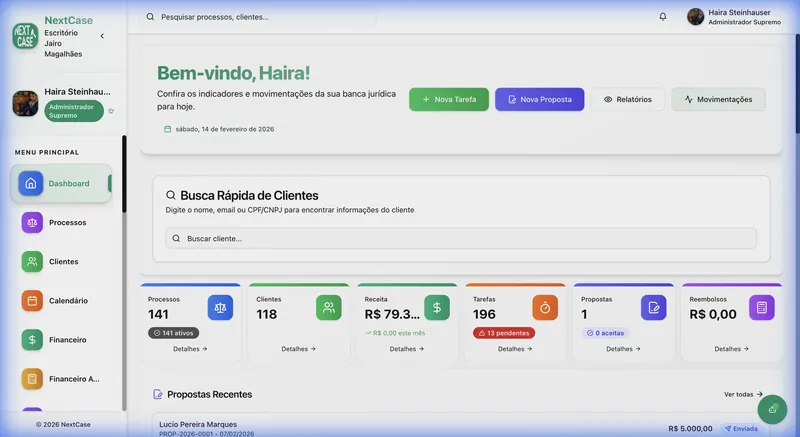
Task: Open Relatórios button
Action: tap(628, 99)
